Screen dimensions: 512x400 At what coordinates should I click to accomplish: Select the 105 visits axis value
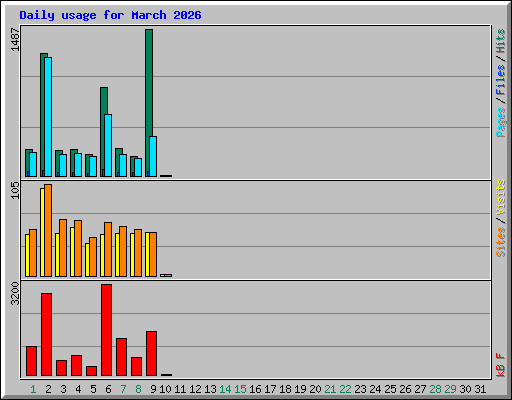point(15,190)
